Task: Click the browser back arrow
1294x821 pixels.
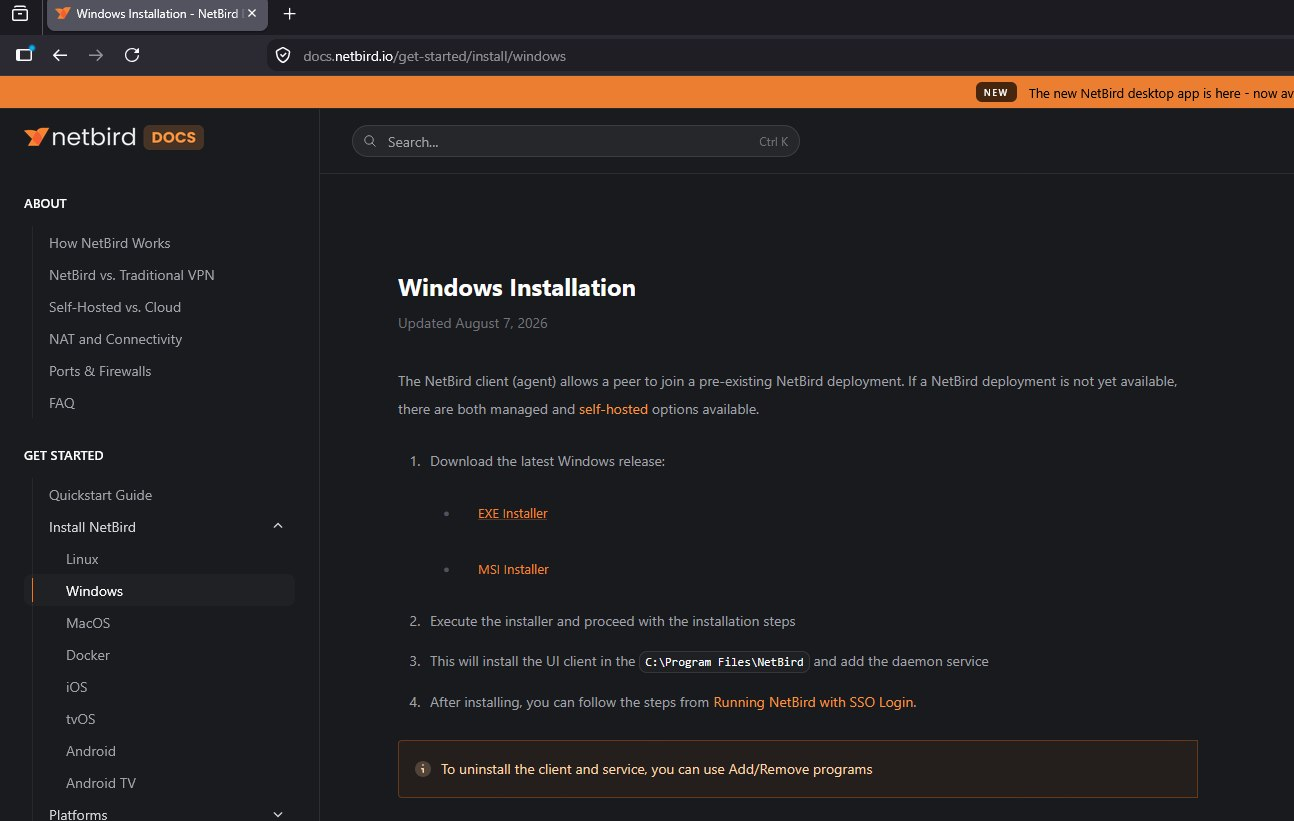Action: coord(60,56)
